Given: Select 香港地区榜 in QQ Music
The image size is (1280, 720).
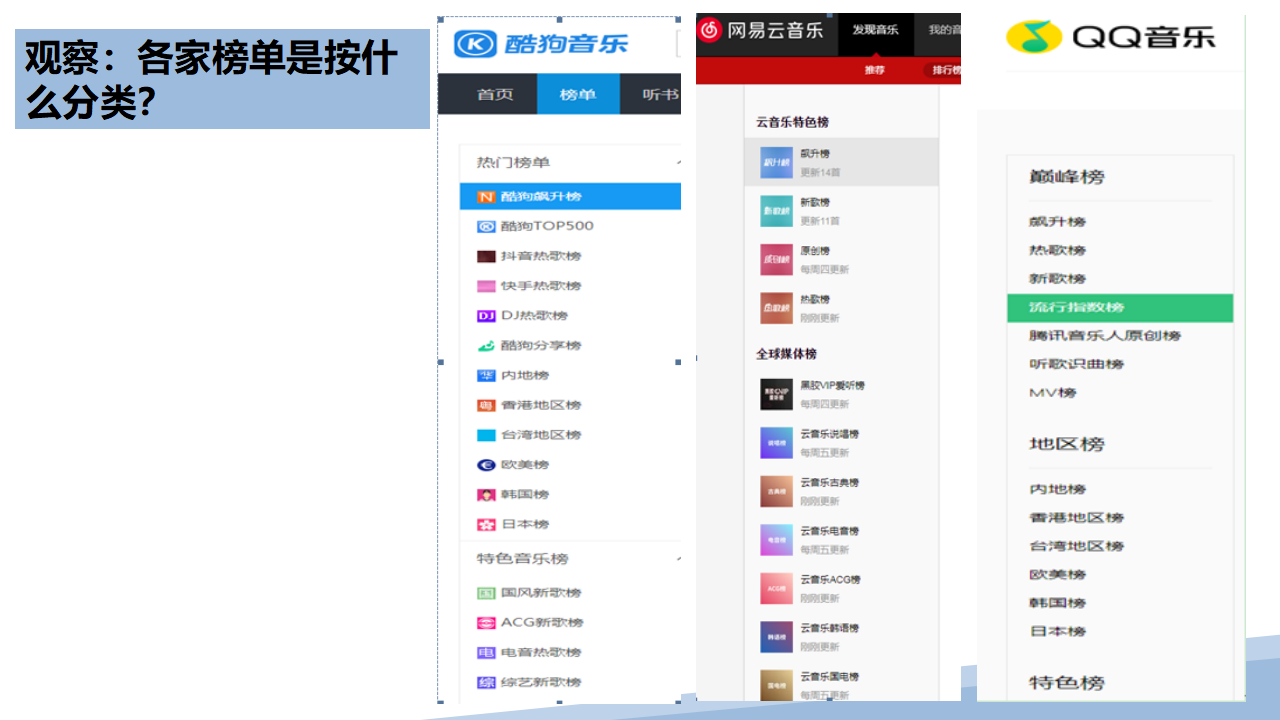Looking at the screenshot, I should coord(1076,518).
